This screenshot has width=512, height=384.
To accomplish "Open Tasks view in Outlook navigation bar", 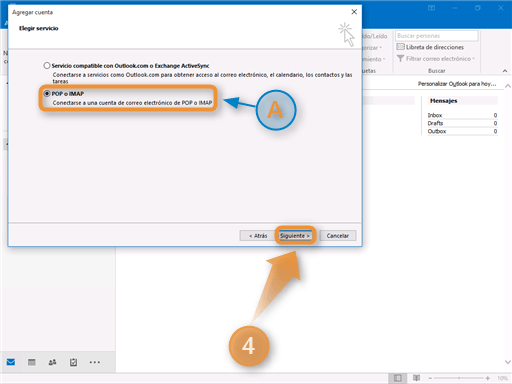I will click(x=73, y=362).
